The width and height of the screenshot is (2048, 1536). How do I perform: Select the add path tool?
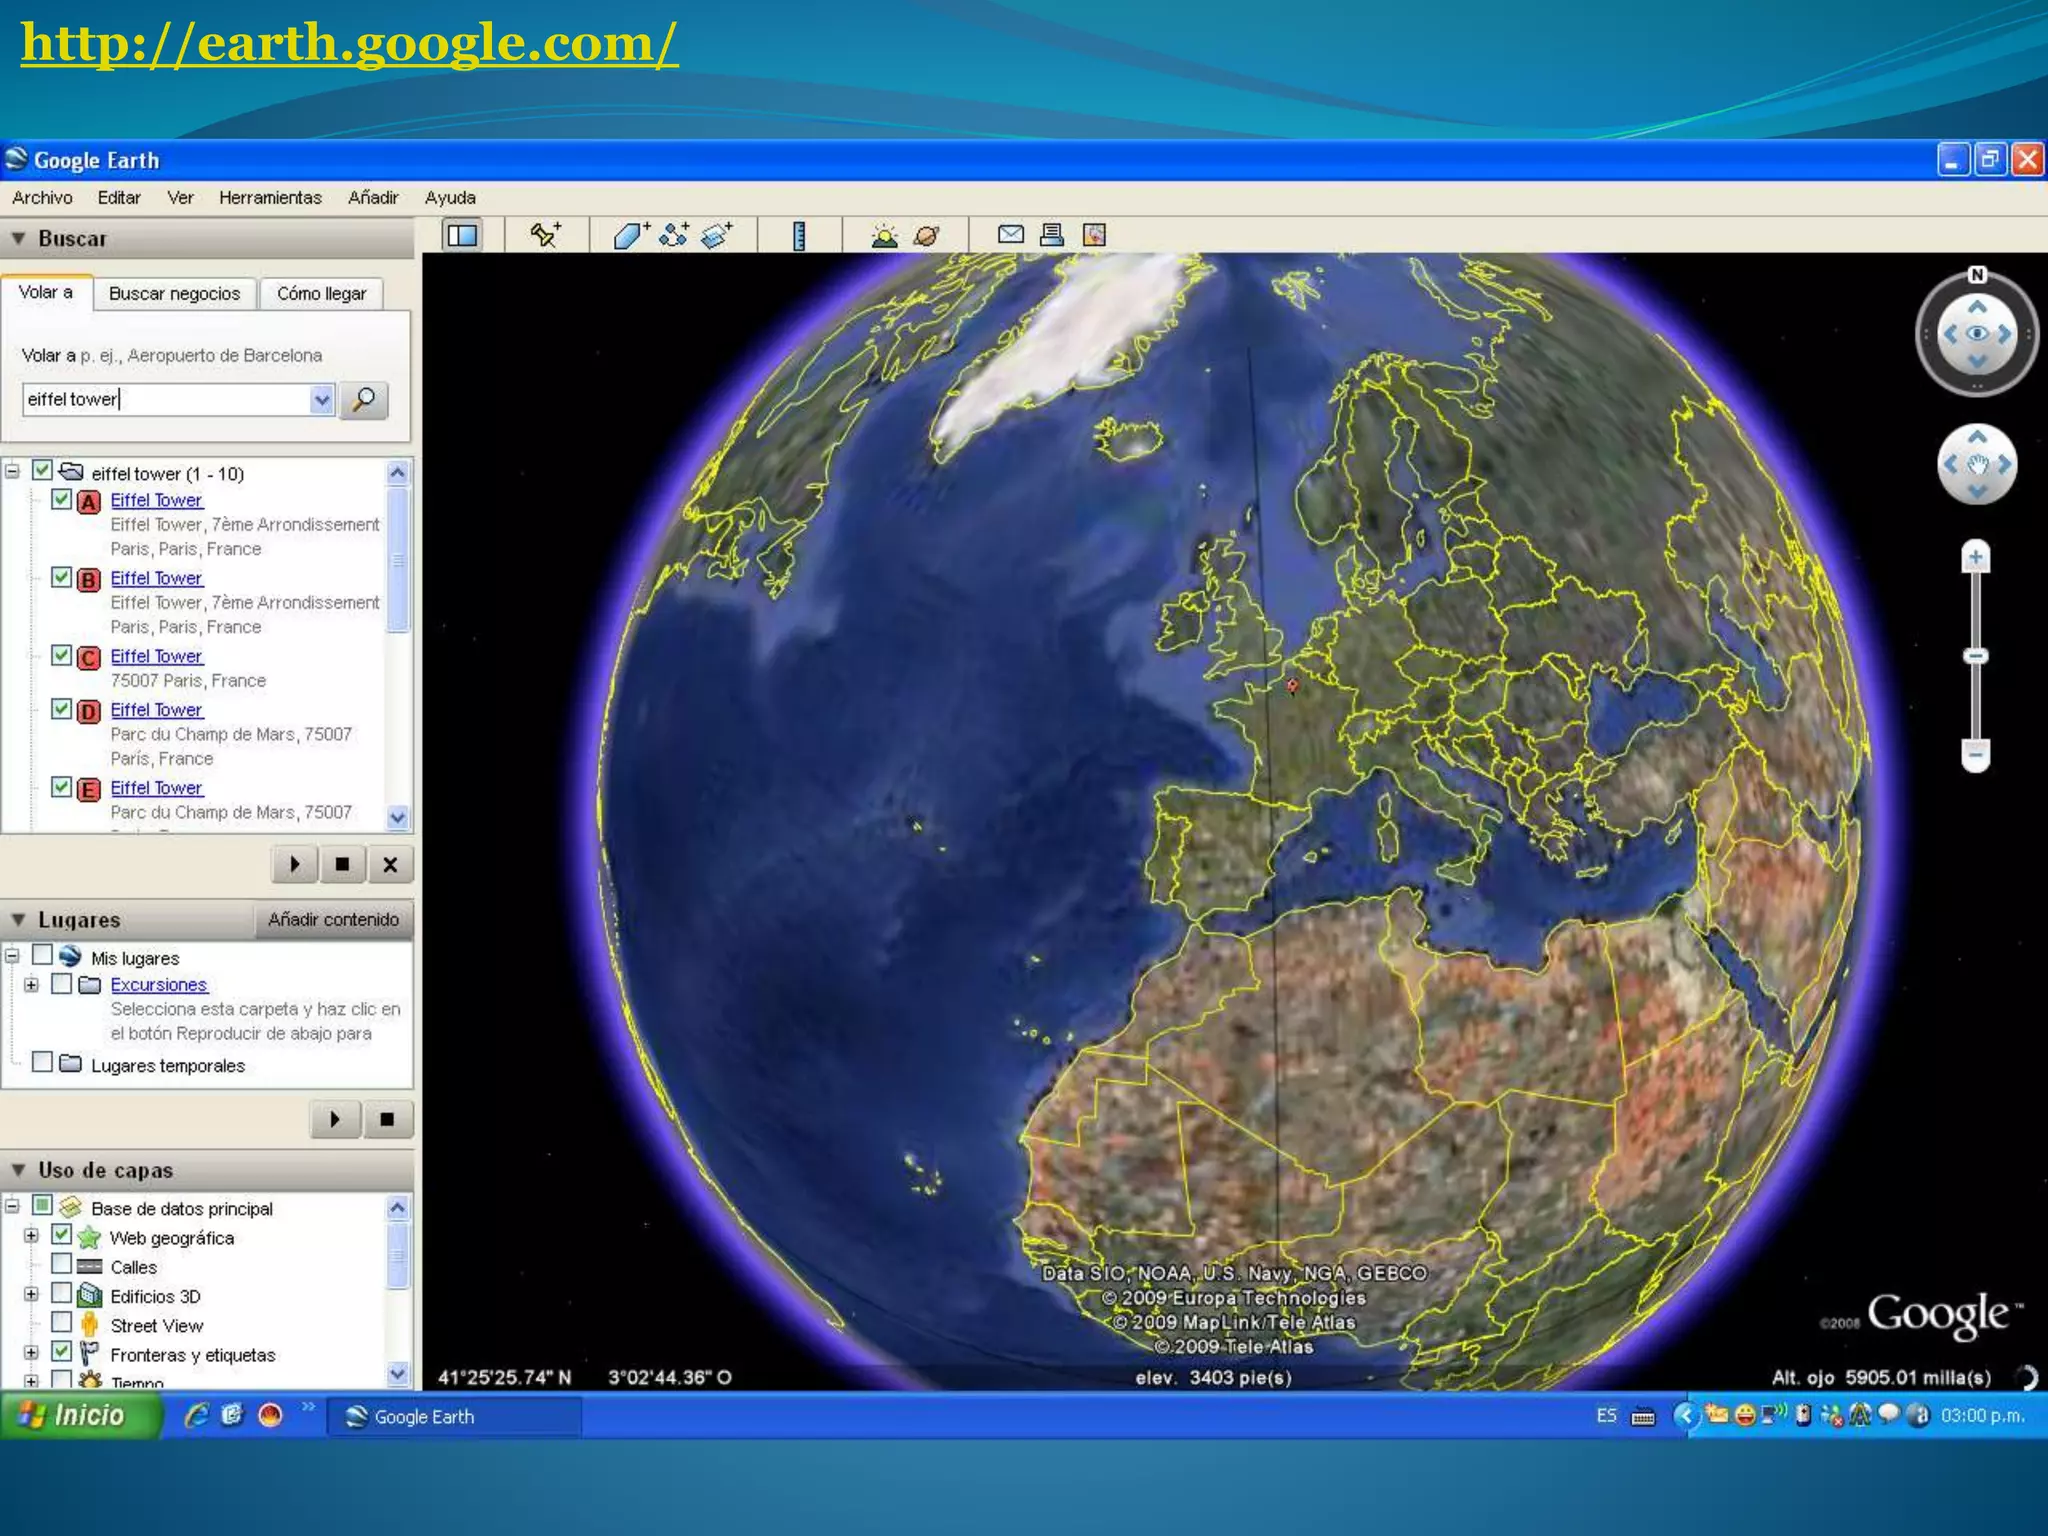[674, 235]
